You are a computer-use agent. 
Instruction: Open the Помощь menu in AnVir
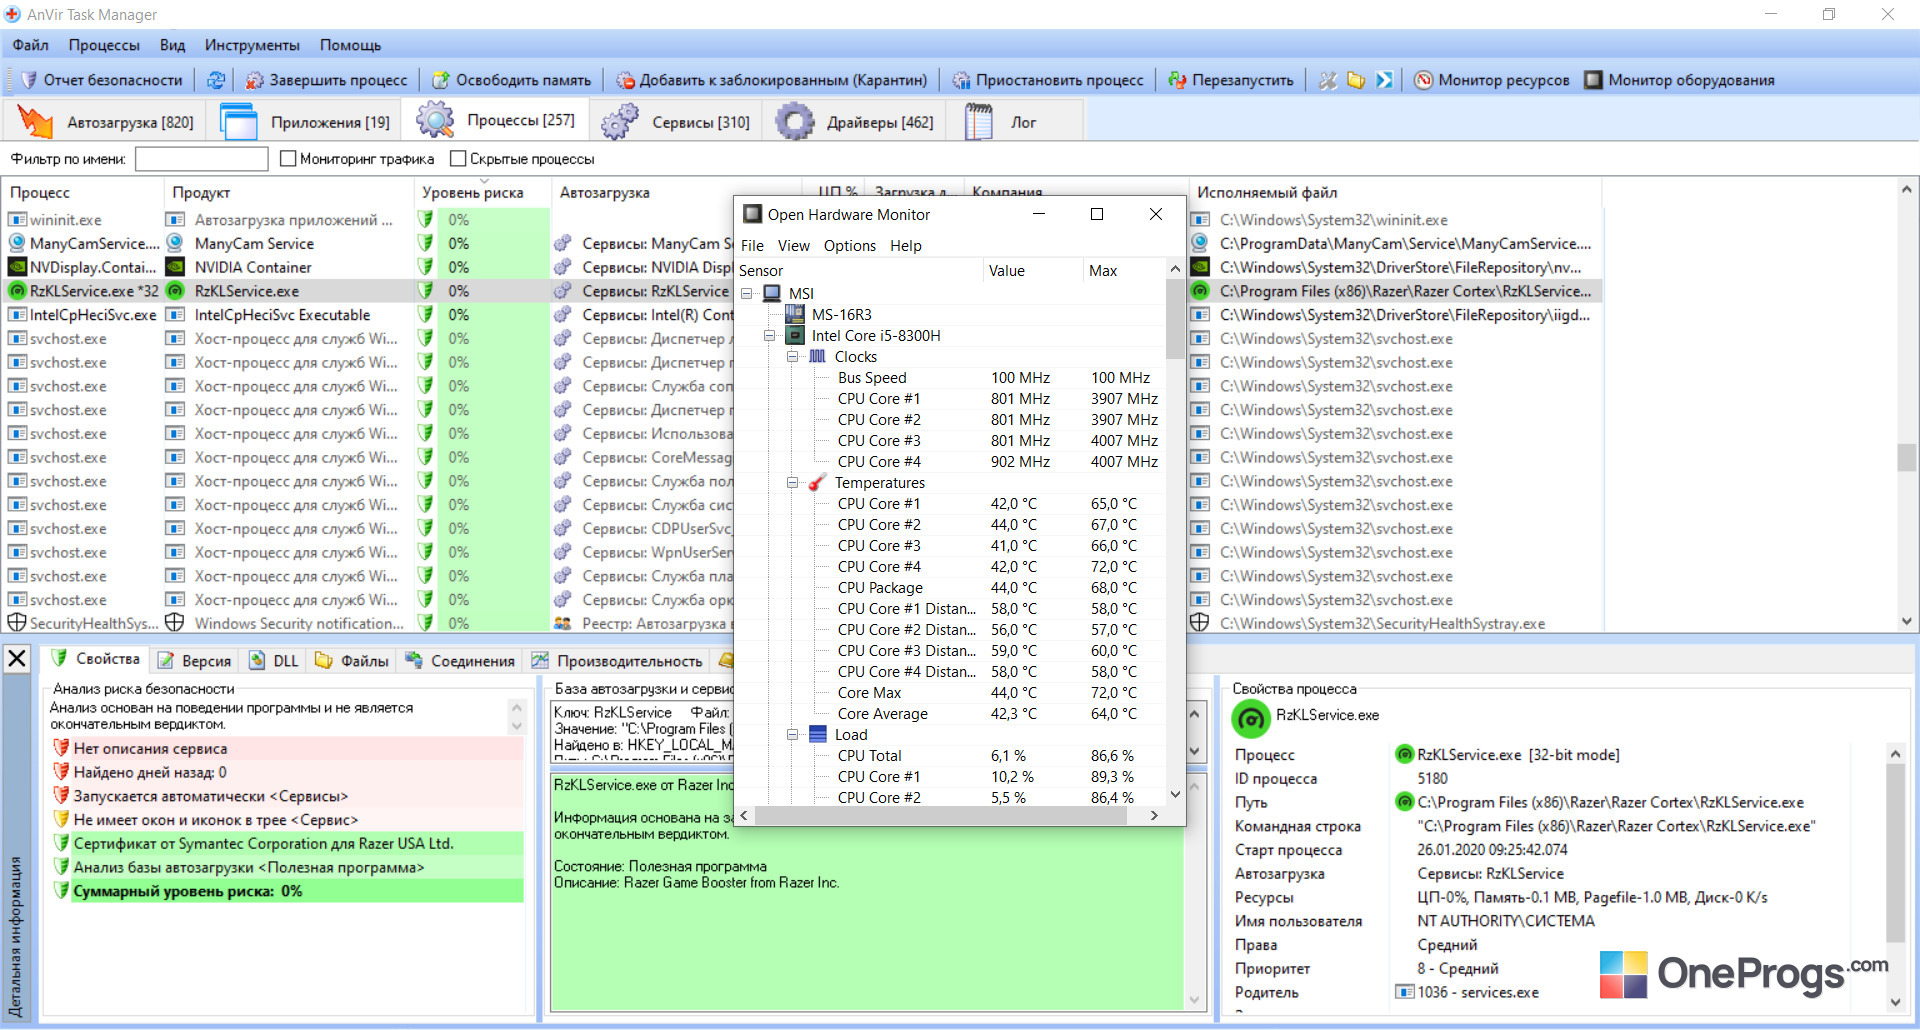coord(350,45)
